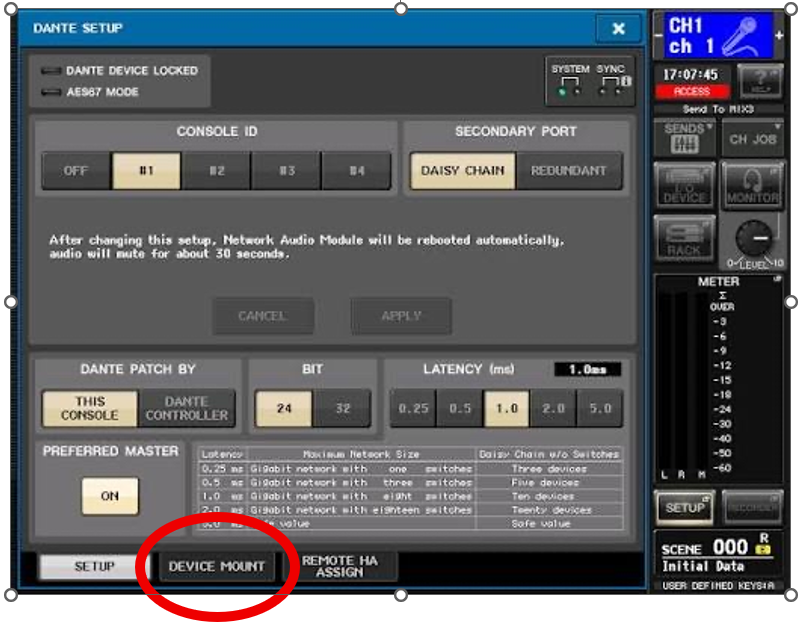
Task: Open the RECORDER panel
Action: tap(753, 508)
